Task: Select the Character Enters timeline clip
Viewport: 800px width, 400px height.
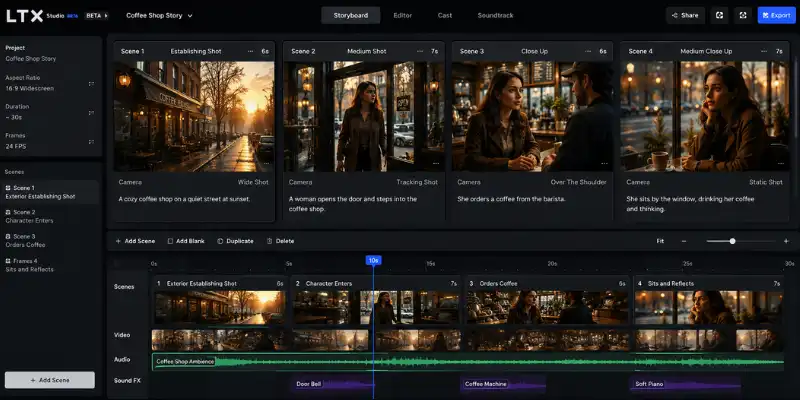Action: tap(376, 300)
